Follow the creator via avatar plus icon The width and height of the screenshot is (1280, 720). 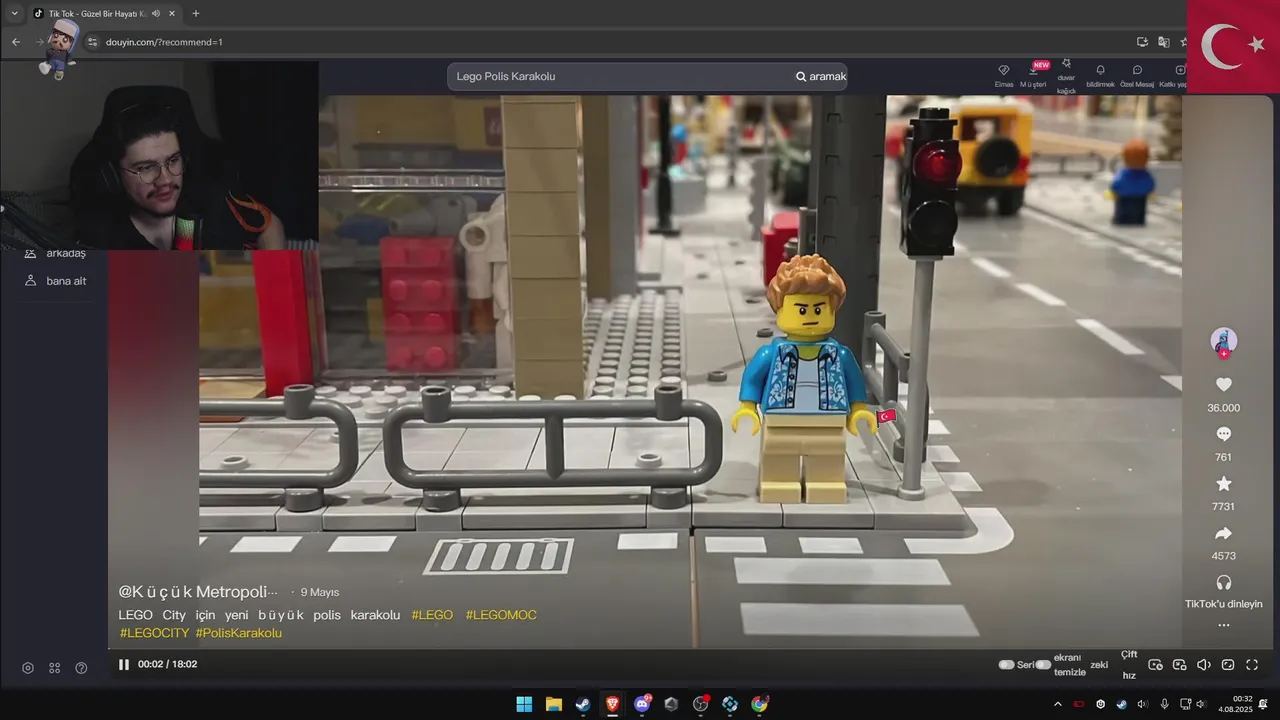coord(1223,353)
